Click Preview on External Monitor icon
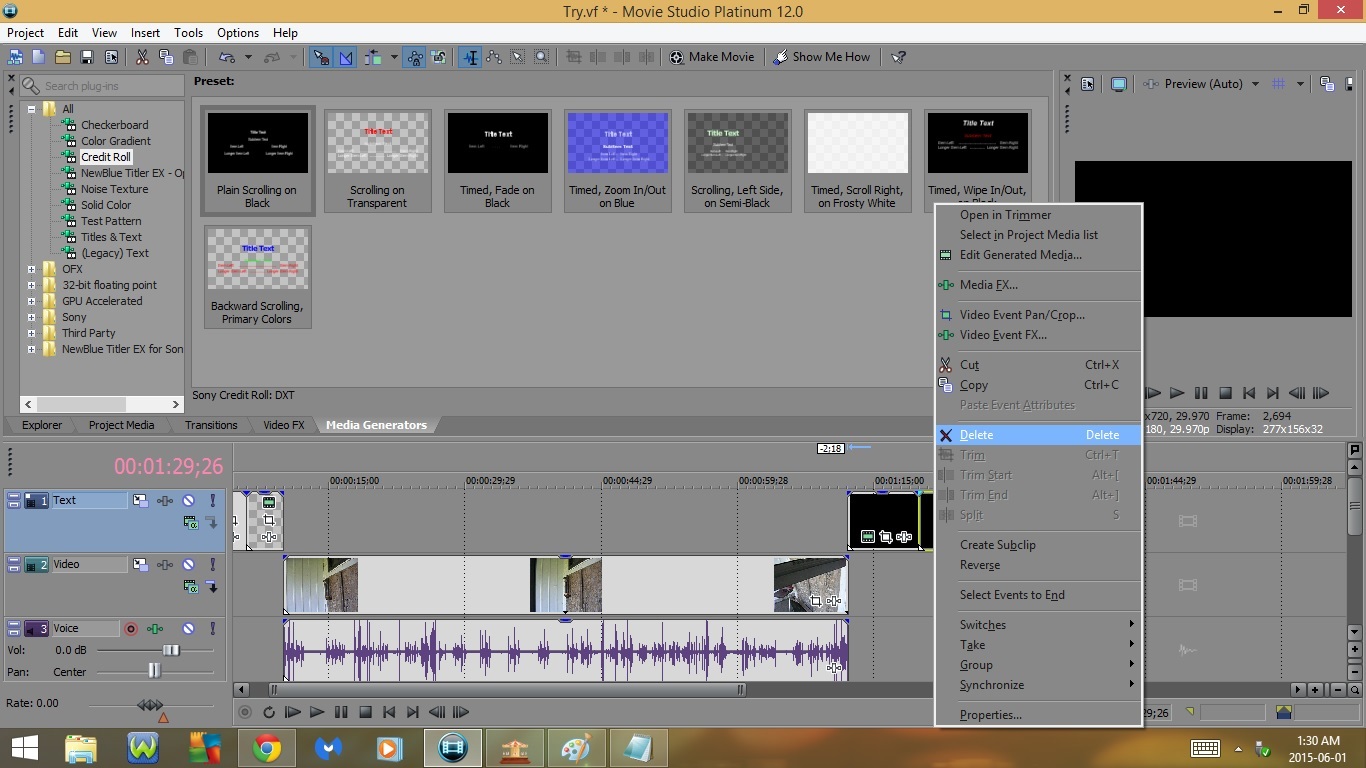 tap(1119, 84)
